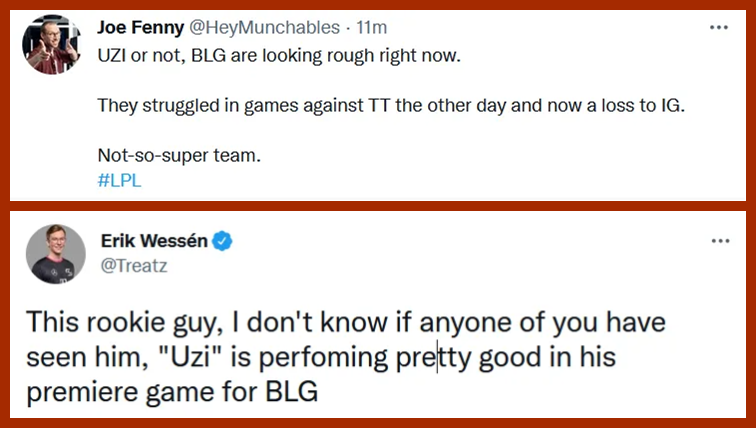This screenshot has height=428, width=756.
Task: Open more options on Erik Wessén's tweet
Action: [718, 242]
